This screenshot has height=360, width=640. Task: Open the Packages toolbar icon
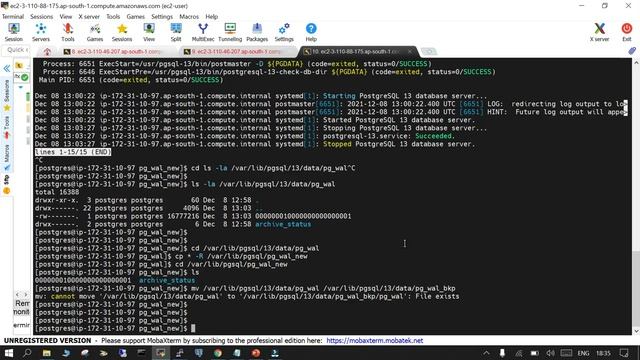point(257,32)
